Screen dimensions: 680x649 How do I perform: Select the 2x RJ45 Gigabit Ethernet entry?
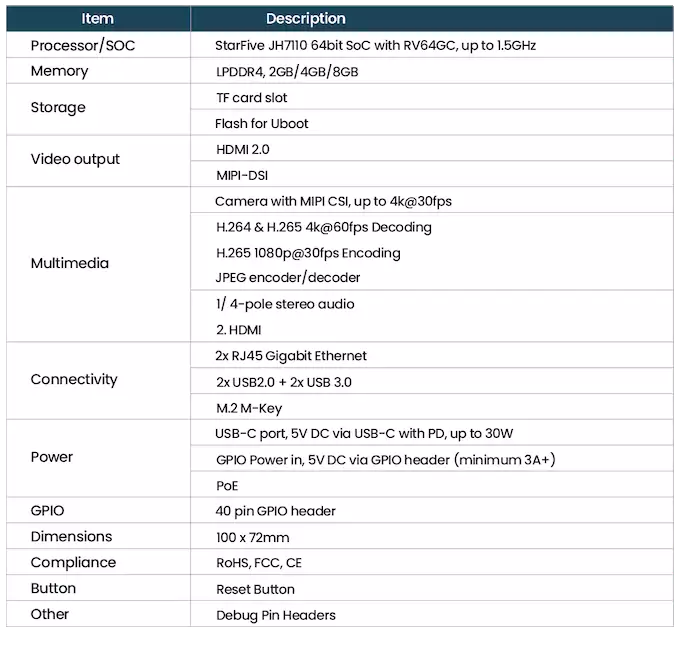291,356
